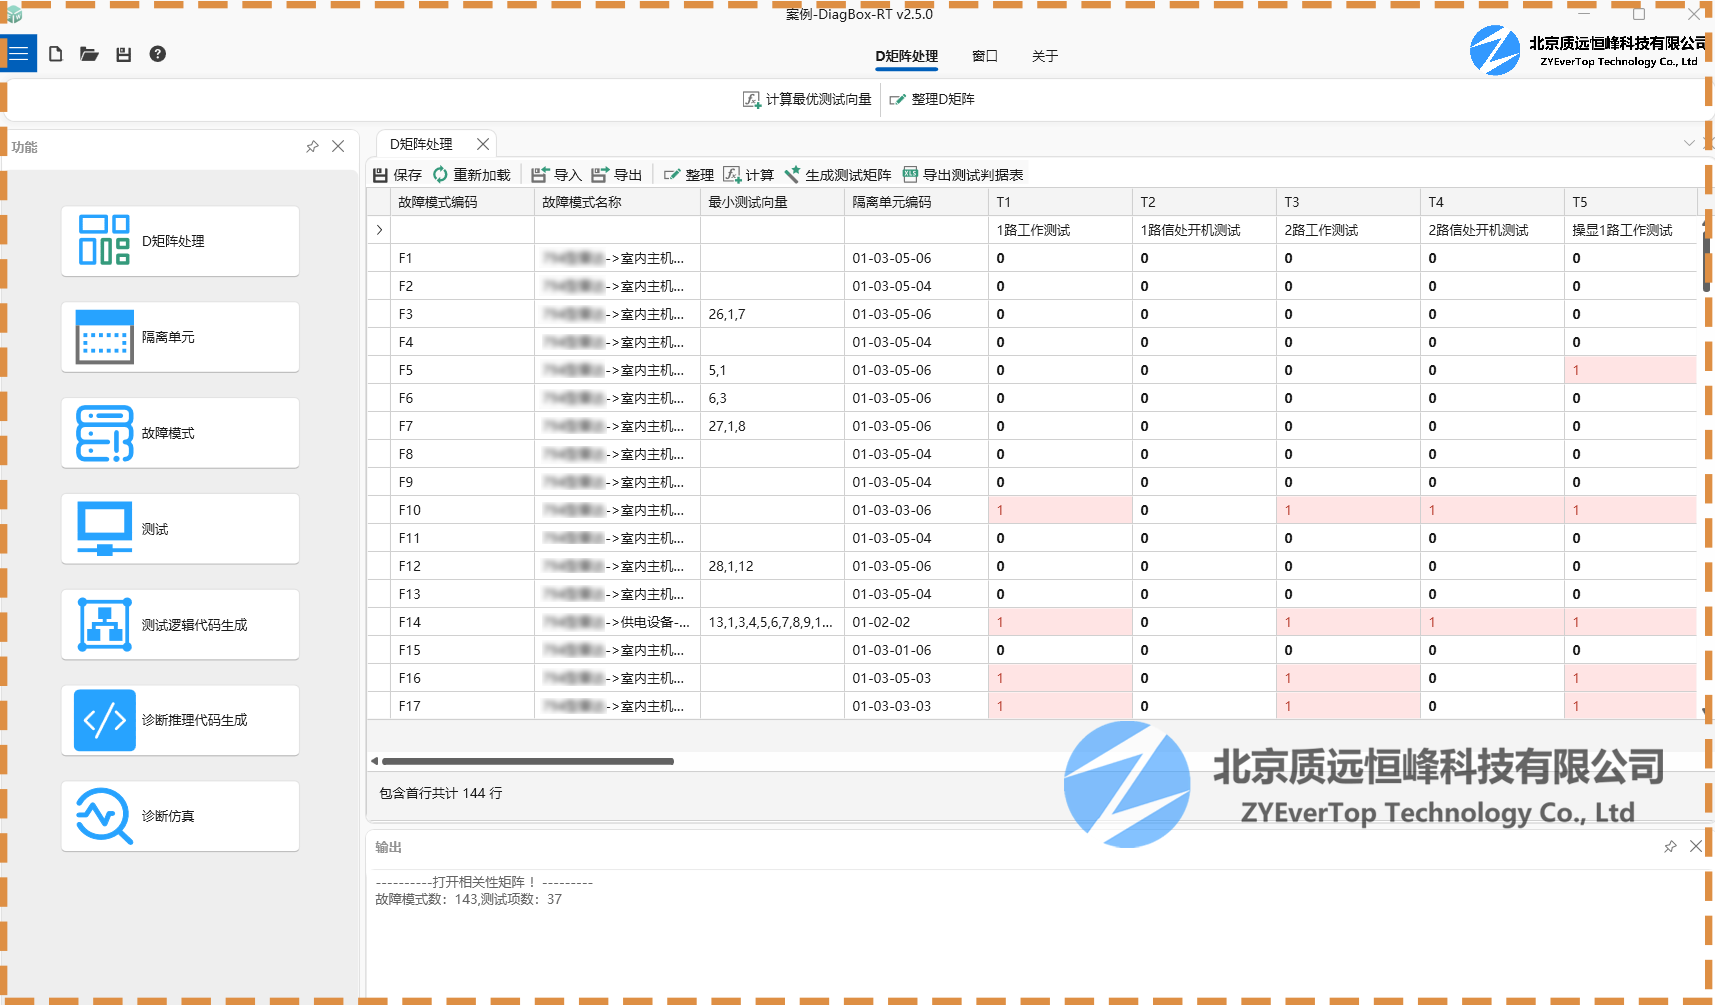This screenshot has height=1005, width=1715.
Task: Open 测试 function card
Action: click(180, 529)
